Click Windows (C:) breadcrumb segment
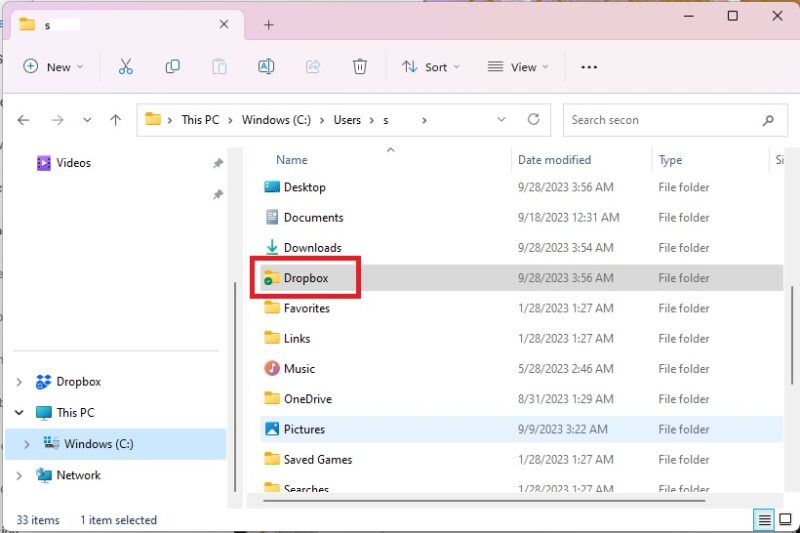The width and height of the screenshot is (800, 533). coord(276,120)
